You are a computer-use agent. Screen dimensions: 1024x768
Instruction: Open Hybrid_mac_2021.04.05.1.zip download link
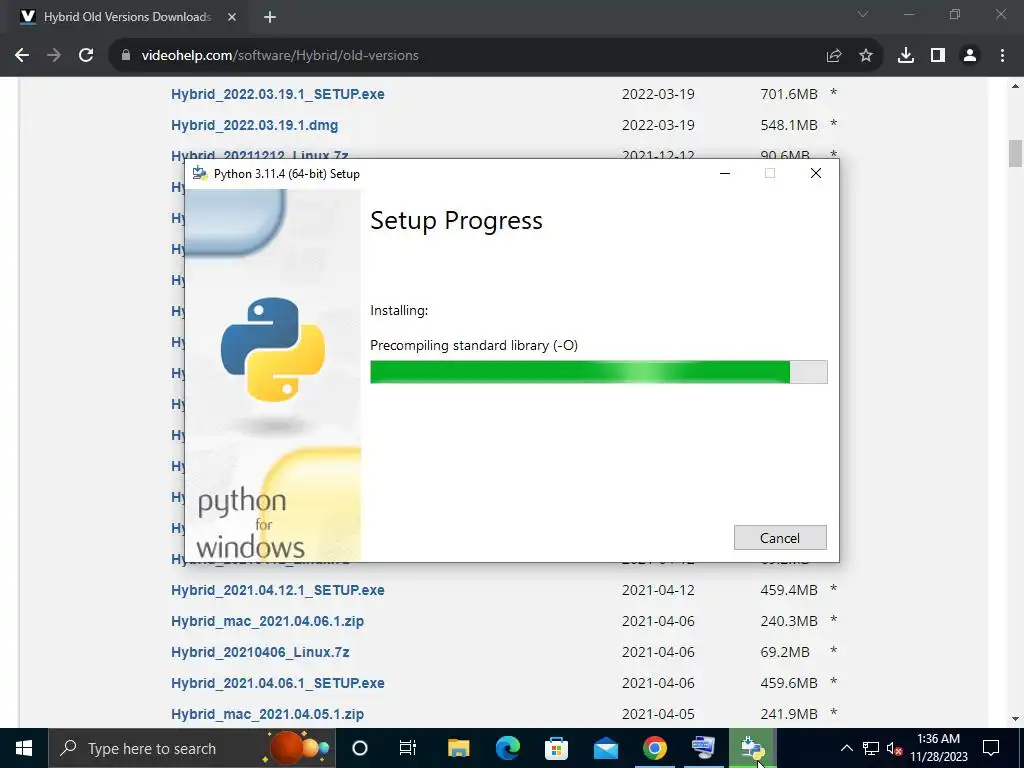pos(267,714)
